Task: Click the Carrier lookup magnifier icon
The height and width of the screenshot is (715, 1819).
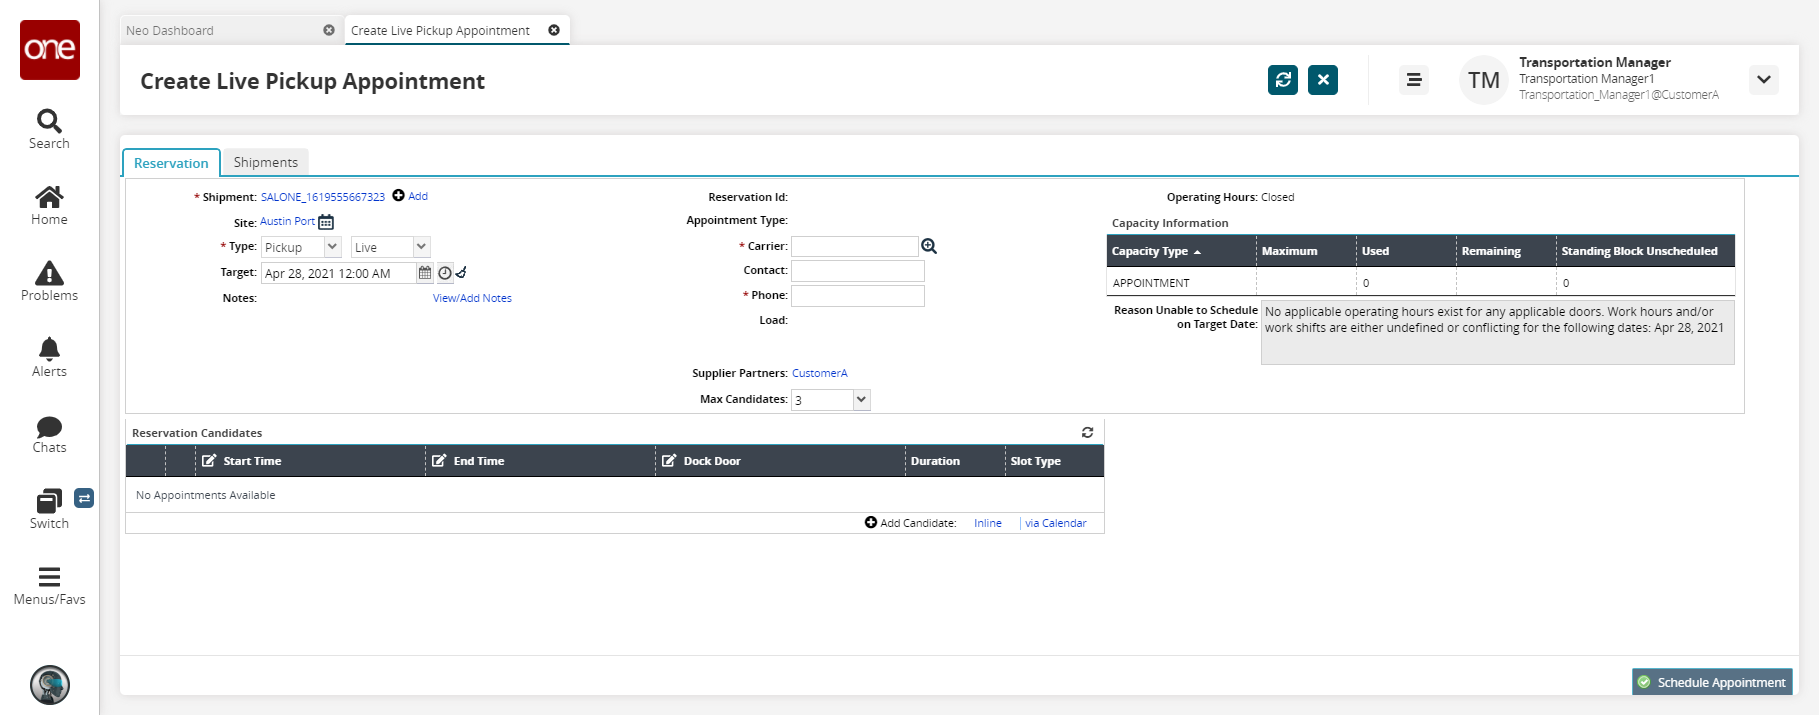Action: (929, 246)
